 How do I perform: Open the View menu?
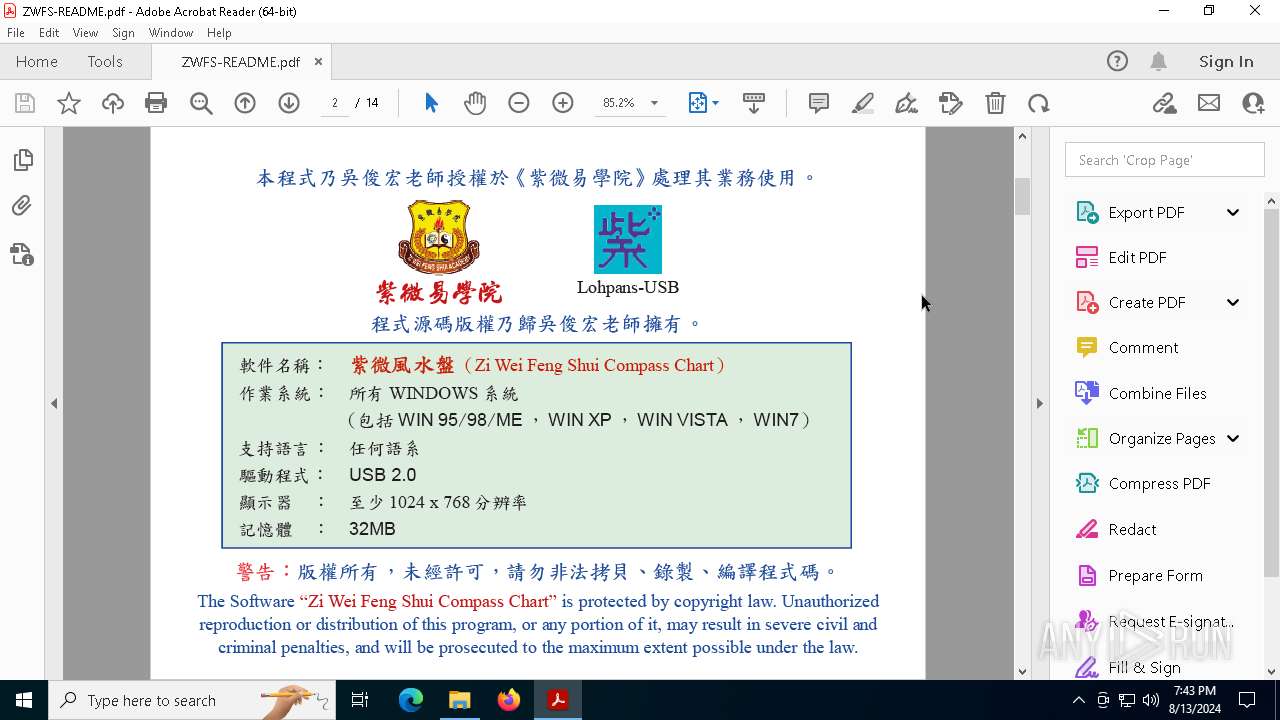[x=85, y=33]
